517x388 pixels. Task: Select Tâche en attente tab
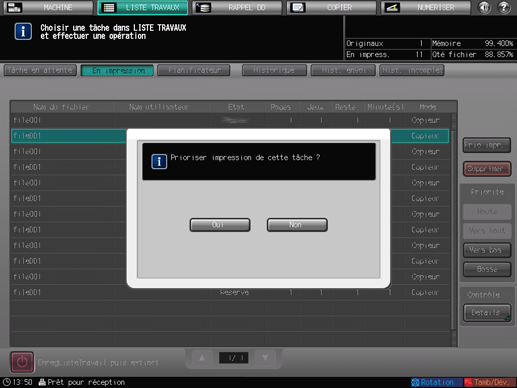click(40, 70)
